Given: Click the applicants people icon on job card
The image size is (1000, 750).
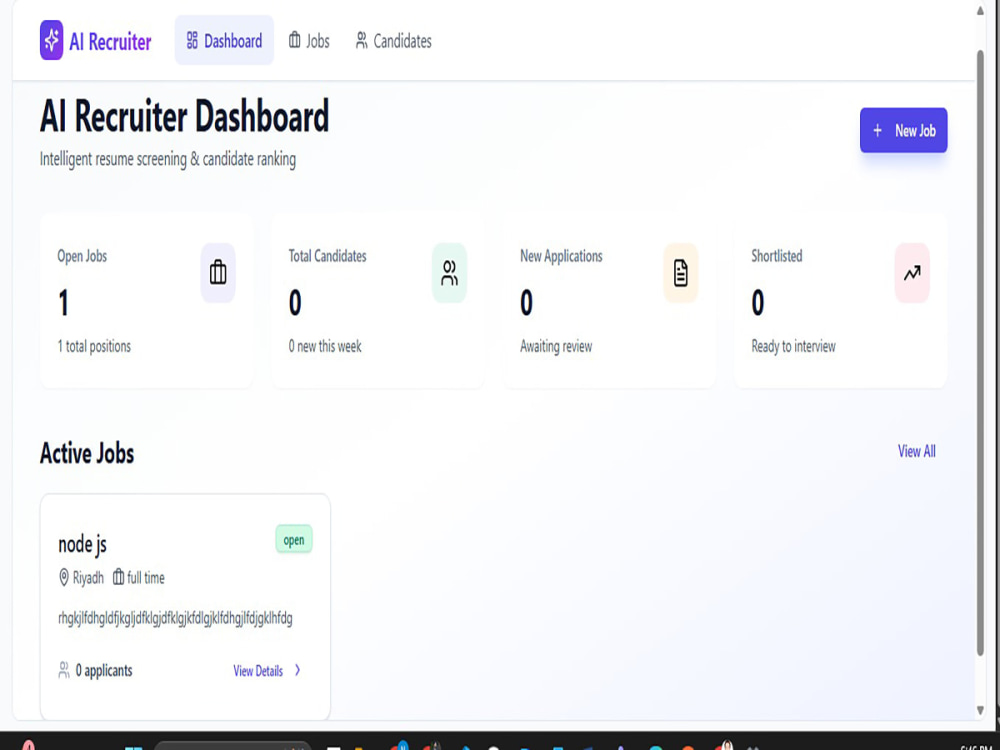Looking at the screenshot, I should 64,670.
